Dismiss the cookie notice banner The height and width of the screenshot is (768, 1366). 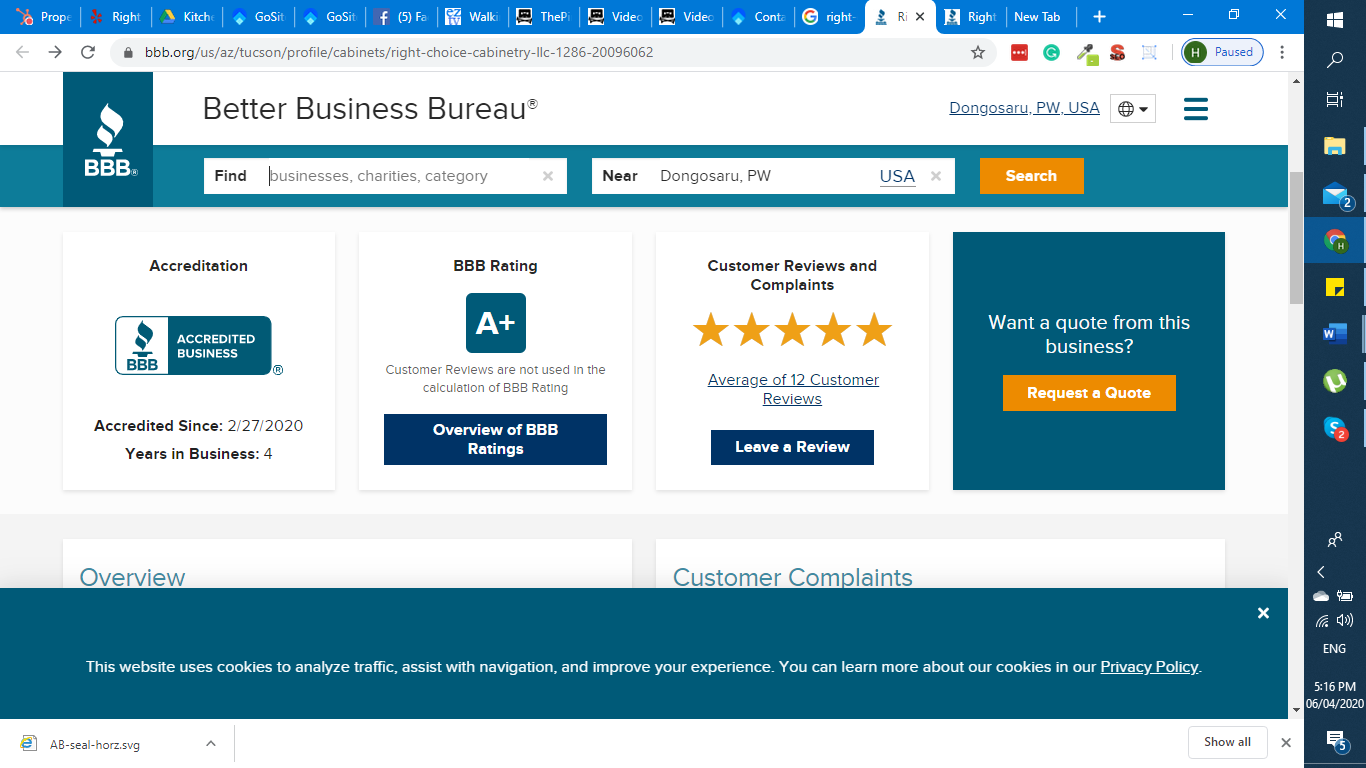click(1263, 613)
